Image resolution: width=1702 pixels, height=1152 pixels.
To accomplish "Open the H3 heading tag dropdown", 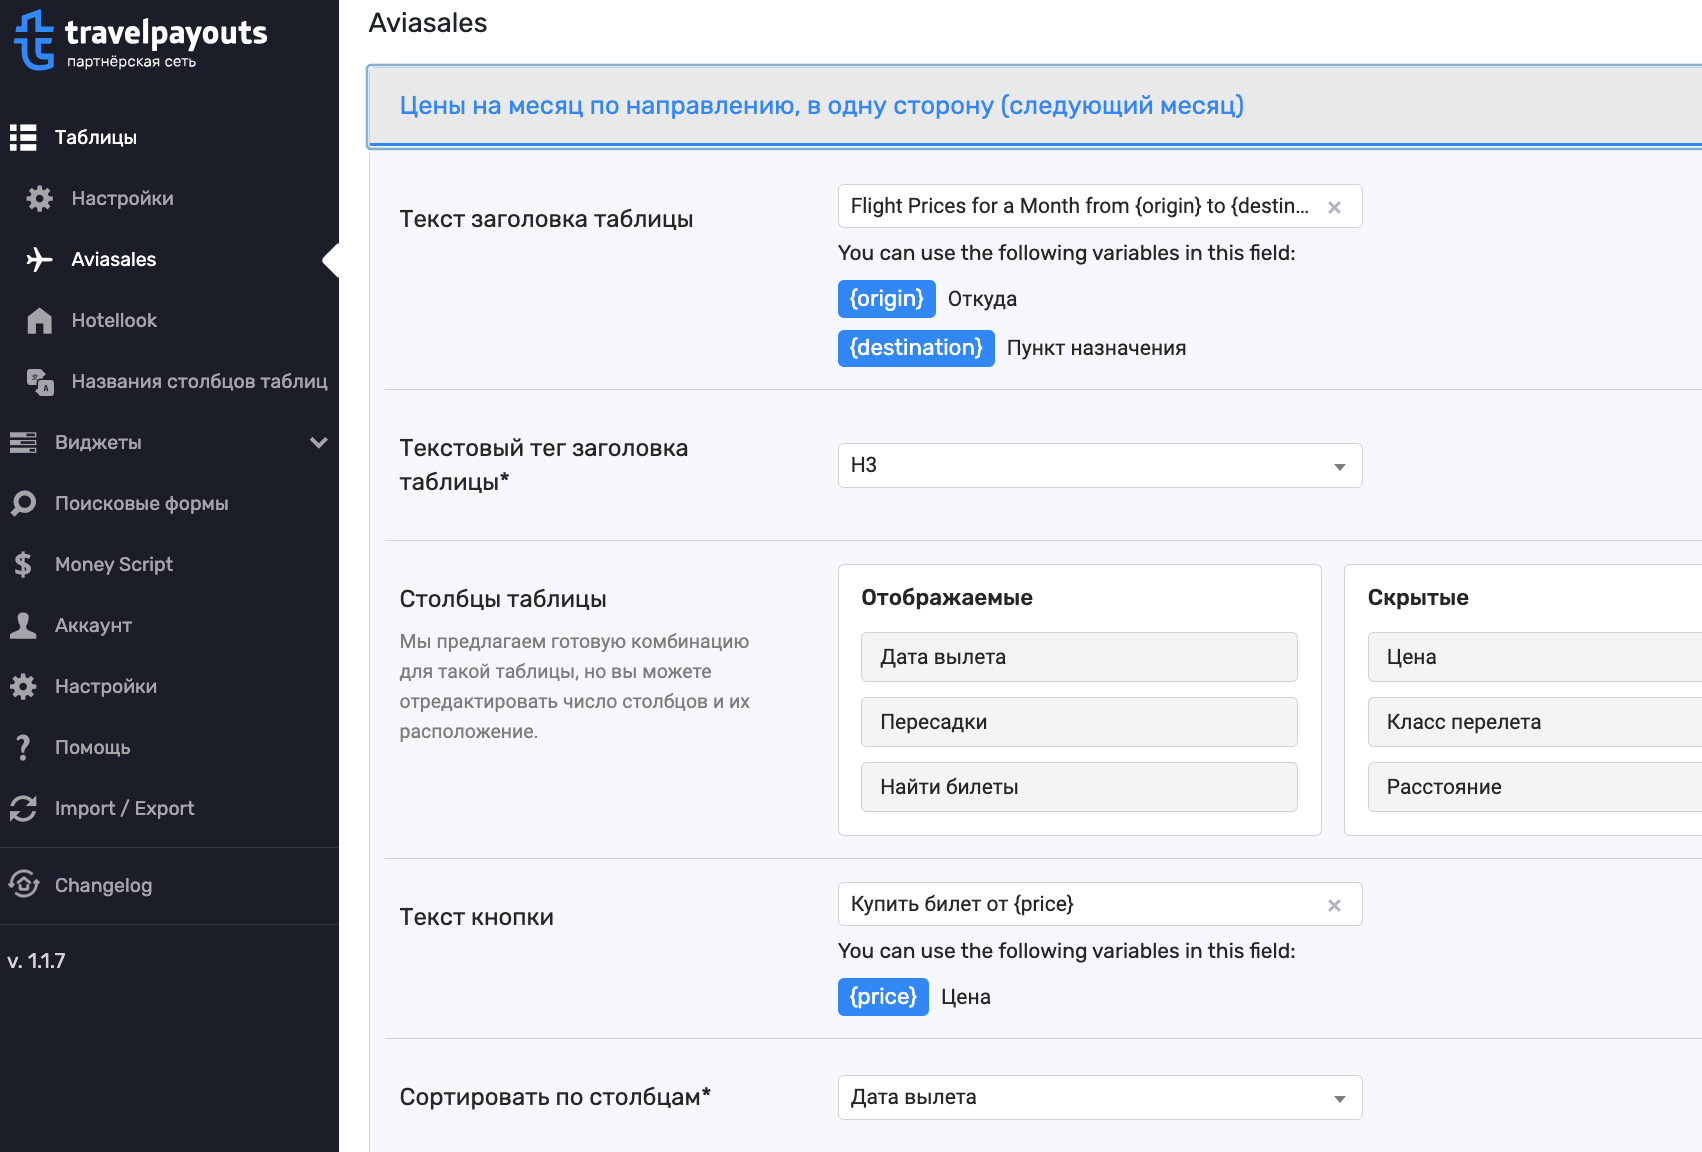I will [x=1100, y=465].
